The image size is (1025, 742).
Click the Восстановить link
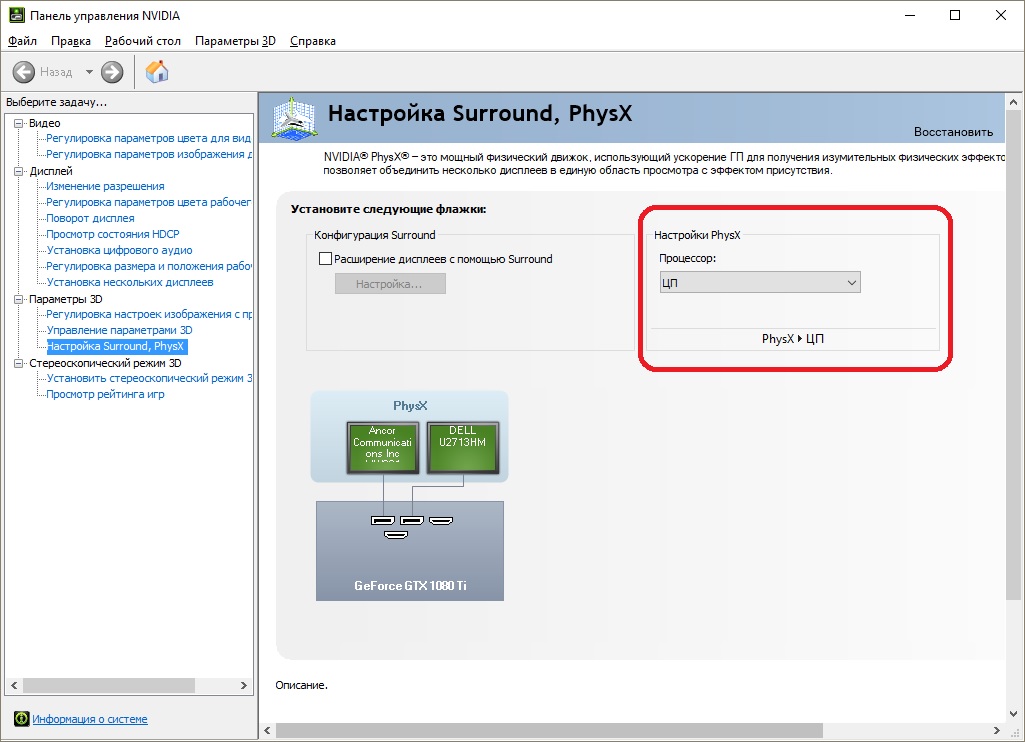(x=953, y=131)
